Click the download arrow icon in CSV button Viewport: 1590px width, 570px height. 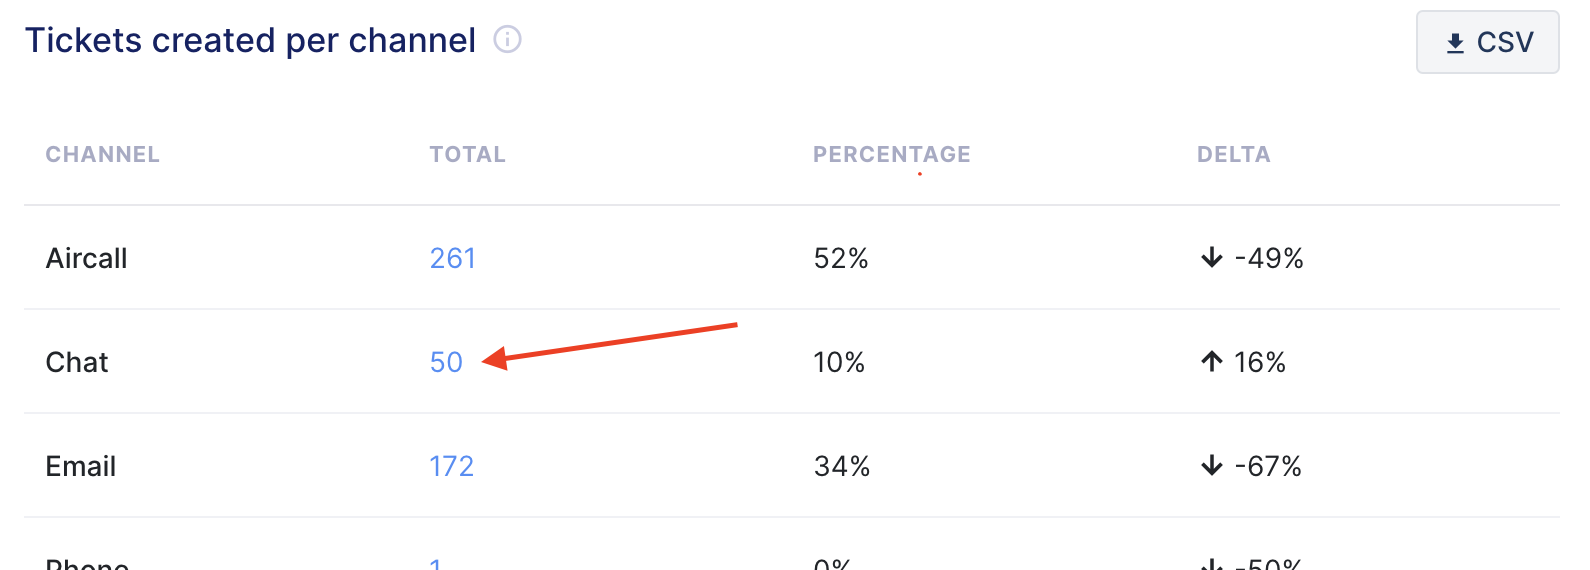click(1456, 43)
